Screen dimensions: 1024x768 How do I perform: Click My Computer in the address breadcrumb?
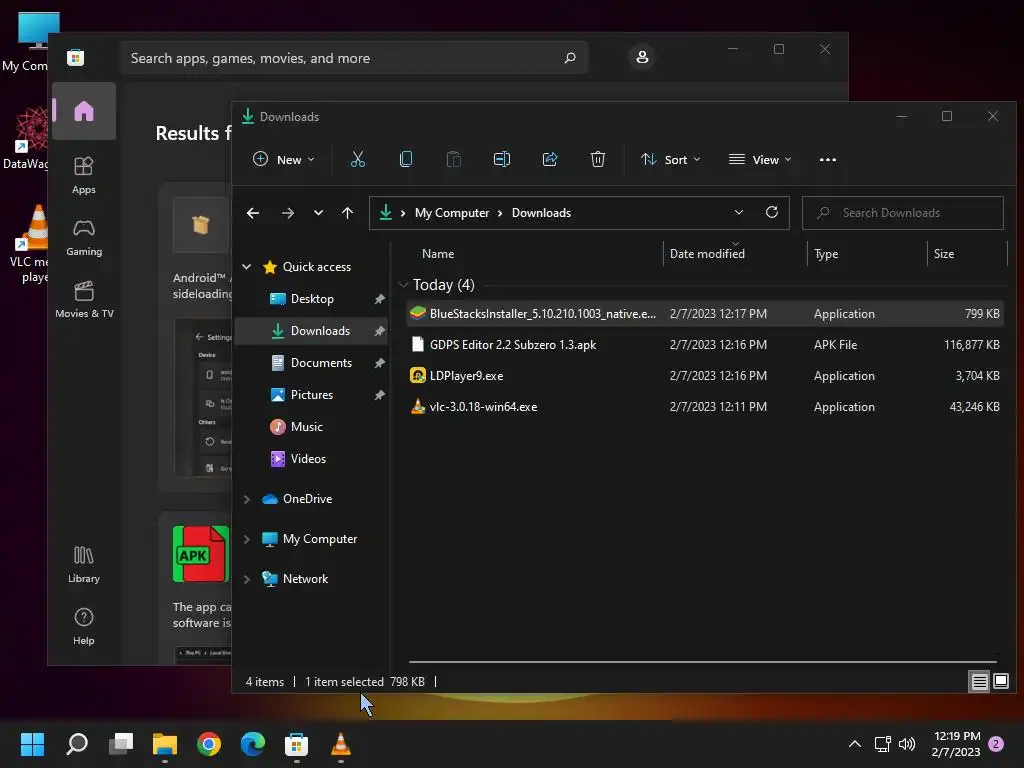(452, 213)
